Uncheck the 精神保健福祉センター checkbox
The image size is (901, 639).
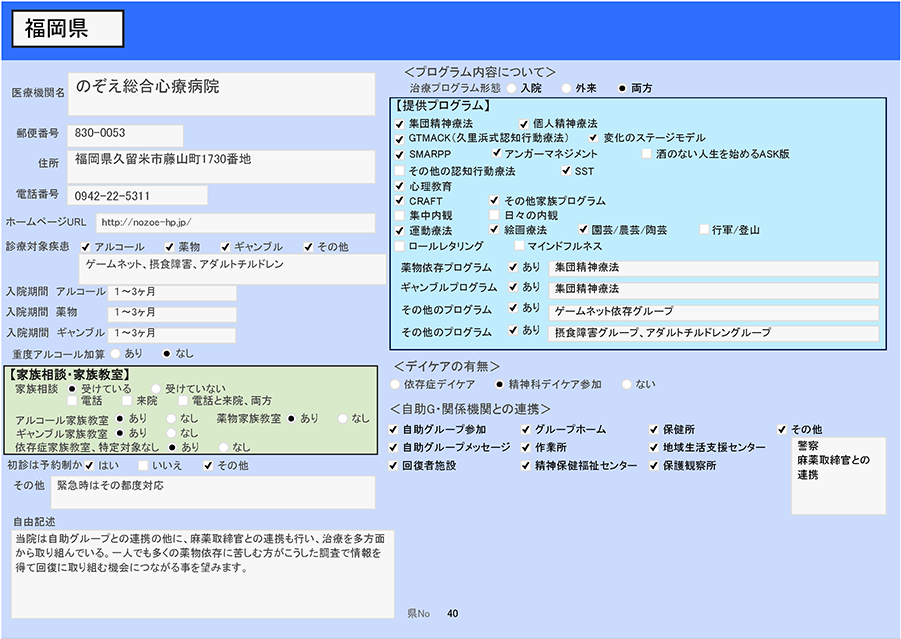tap(525, 466)
